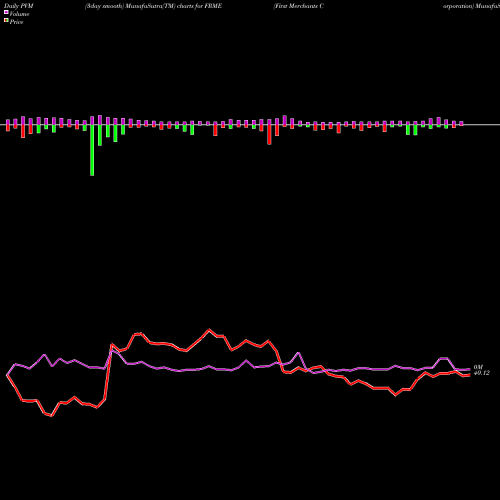Select the Volume legend label
The image size is (500, 500).
click(x=19, y=14)
